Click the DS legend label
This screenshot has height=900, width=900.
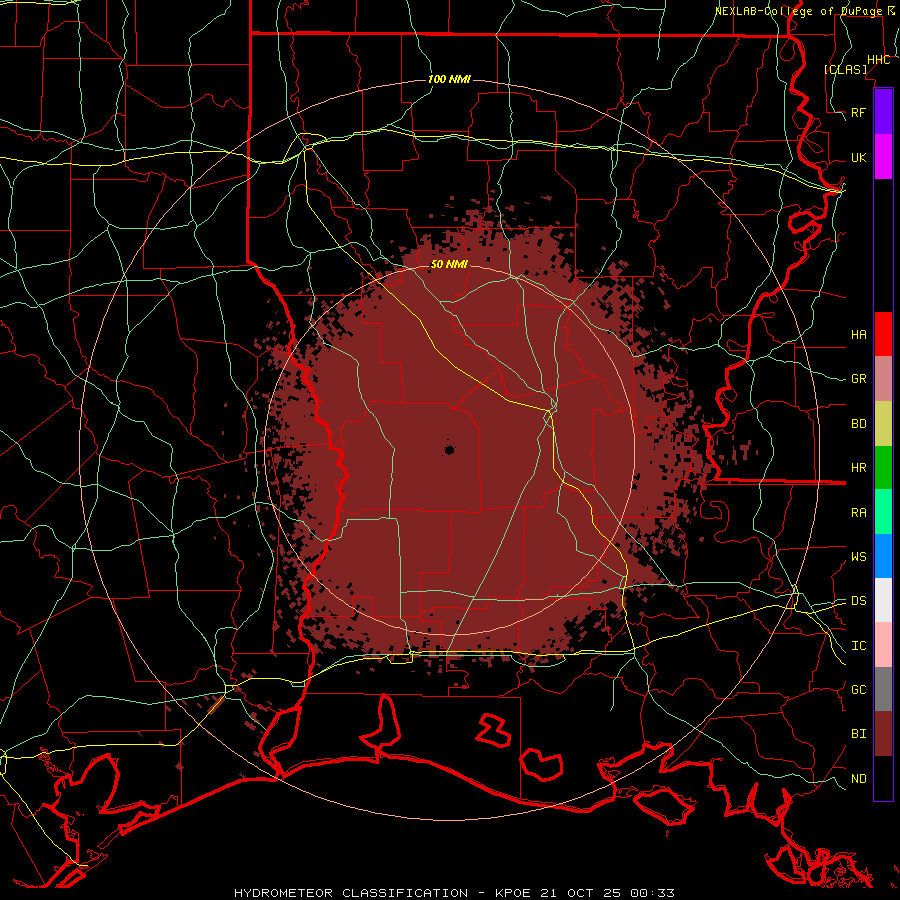(x=859, y=601)
